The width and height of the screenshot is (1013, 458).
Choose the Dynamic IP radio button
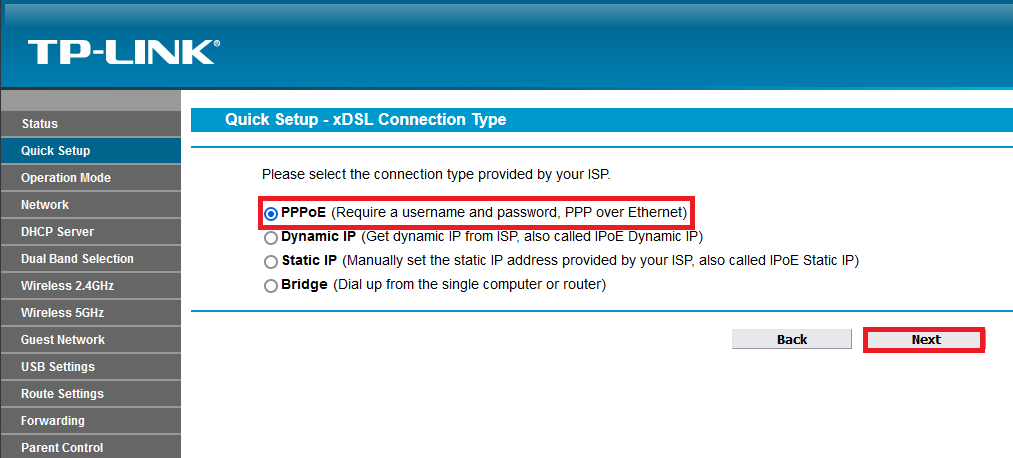click(x=271, y=238)
